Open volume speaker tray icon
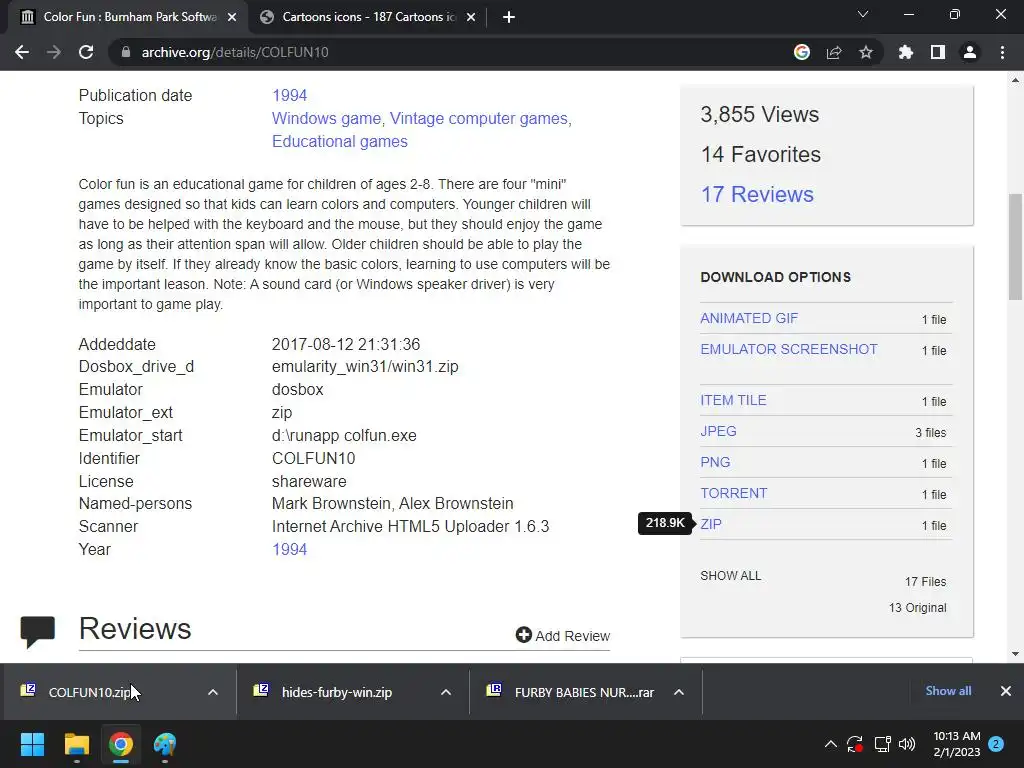The width and height of the screenshot is (1024, 768). point(907,744)
